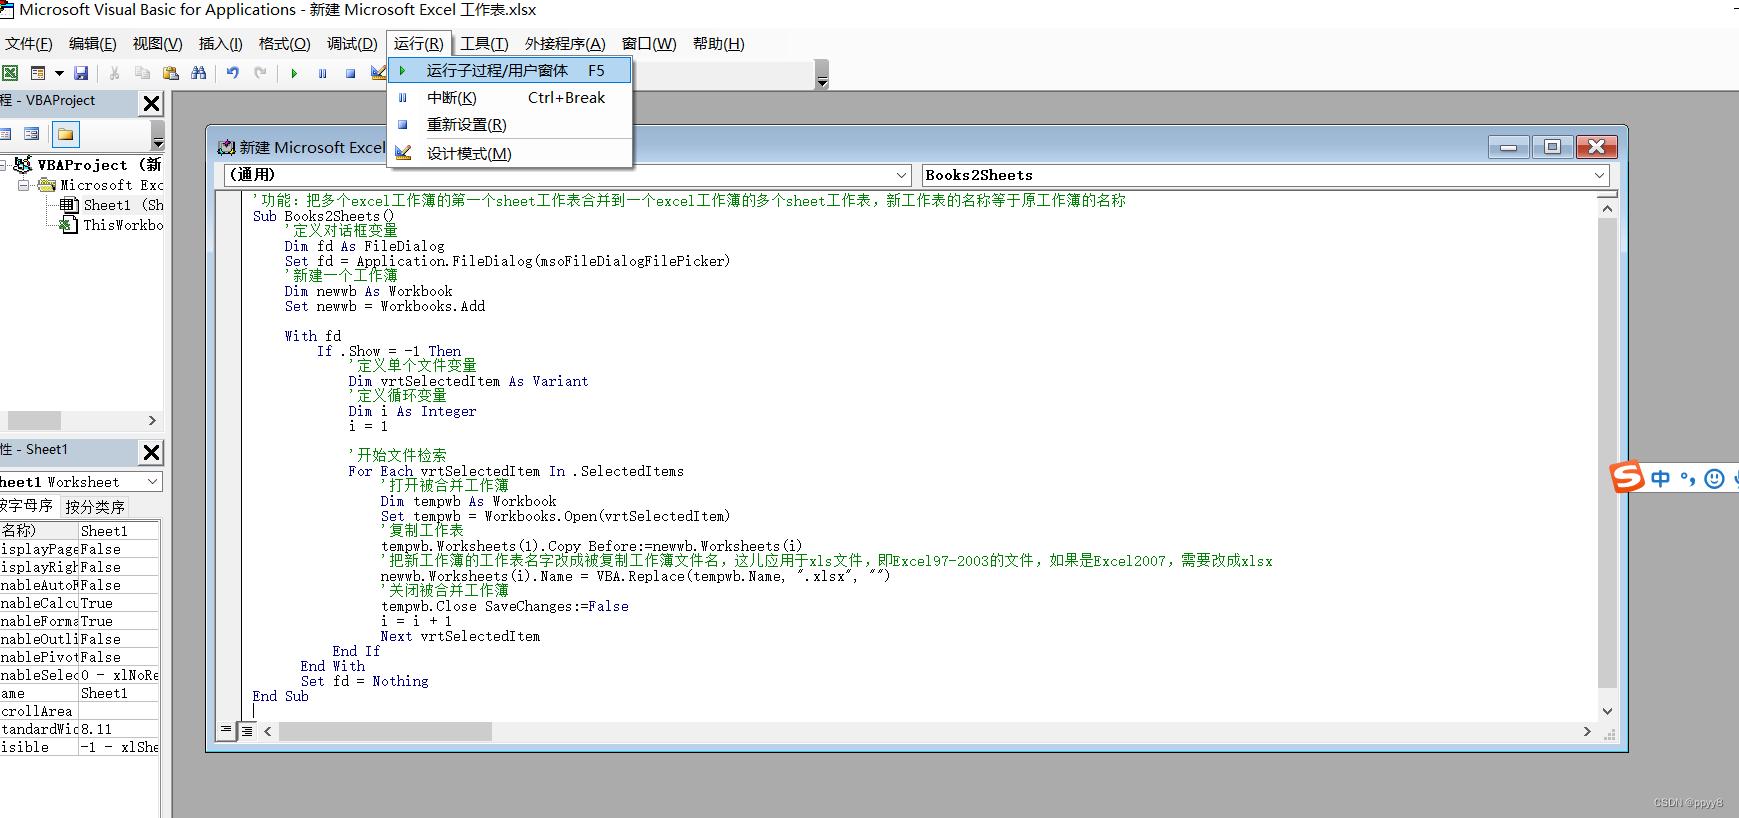Screen dimensions: 1739x818
Task: Click the code window scroll-right arrow
Action: pos(1587,732)
